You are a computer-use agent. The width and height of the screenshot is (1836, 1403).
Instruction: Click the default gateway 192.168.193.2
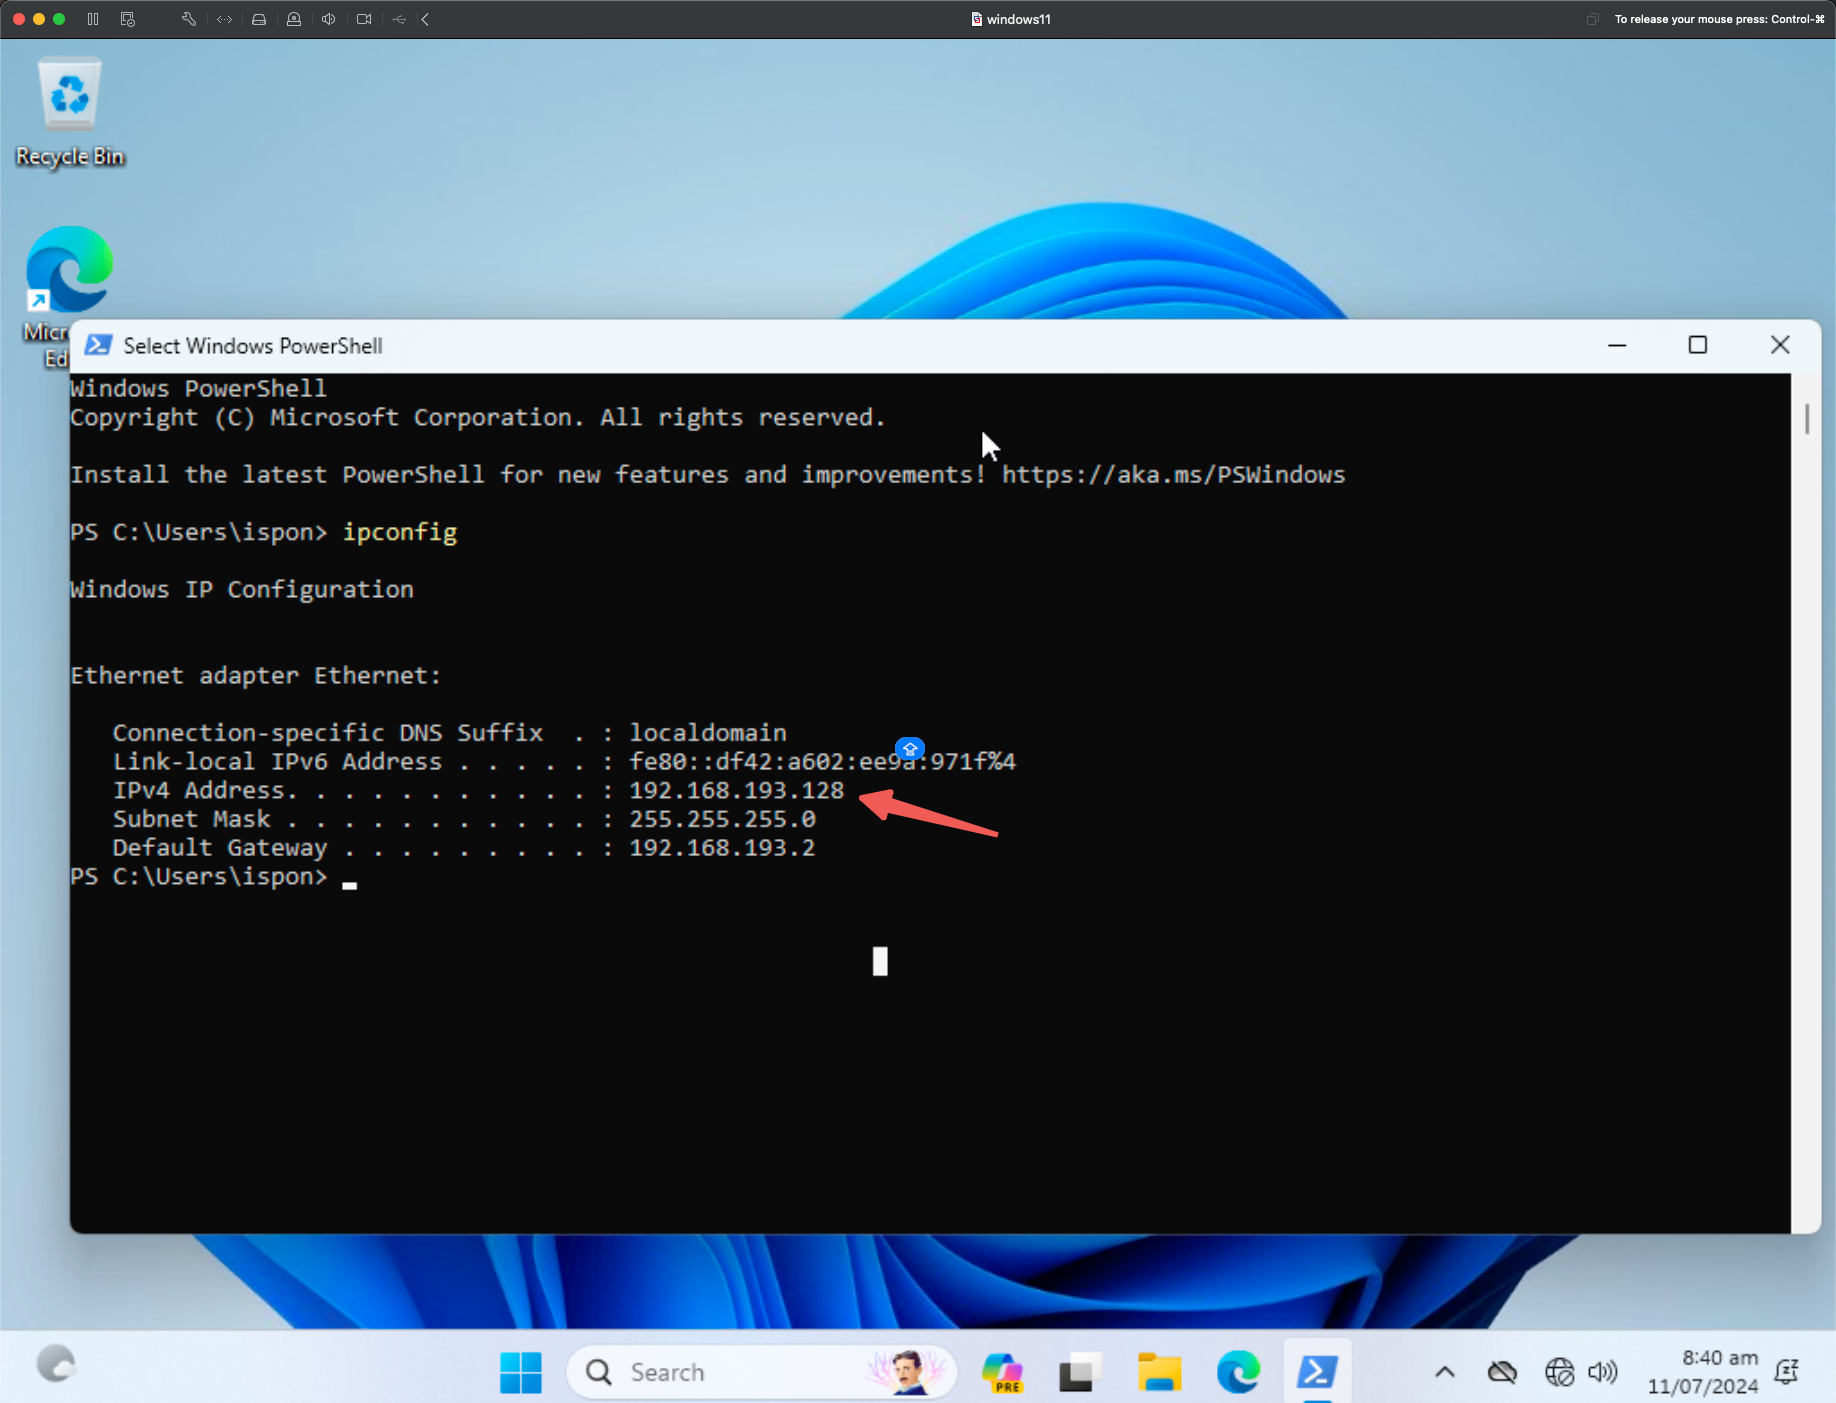tap(722, 848)
